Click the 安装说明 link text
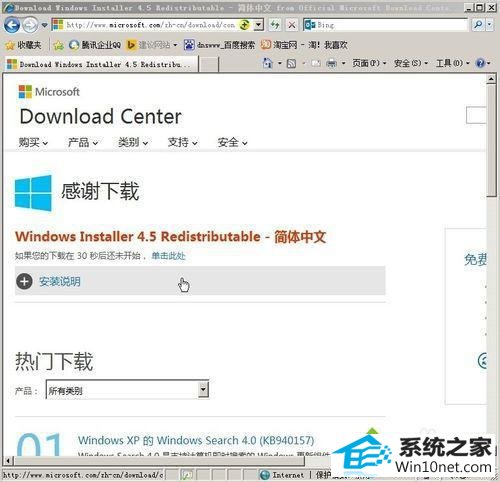This screenshot has width=500, height=482. [60, 282]
